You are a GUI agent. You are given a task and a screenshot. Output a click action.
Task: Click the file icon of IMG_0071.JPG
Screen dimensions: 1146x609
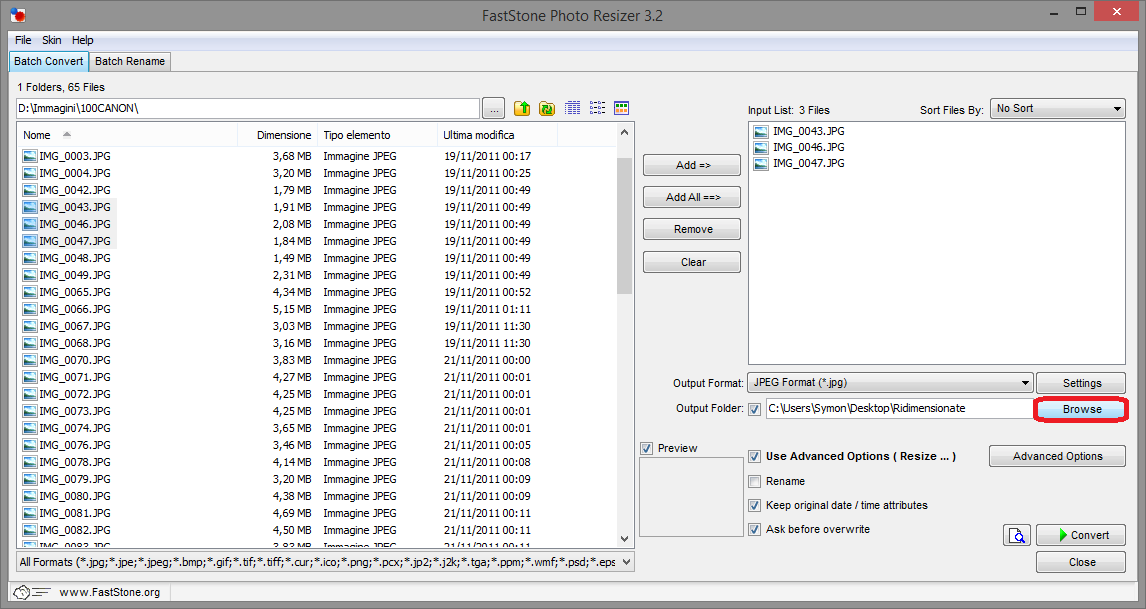pos(30,377)
